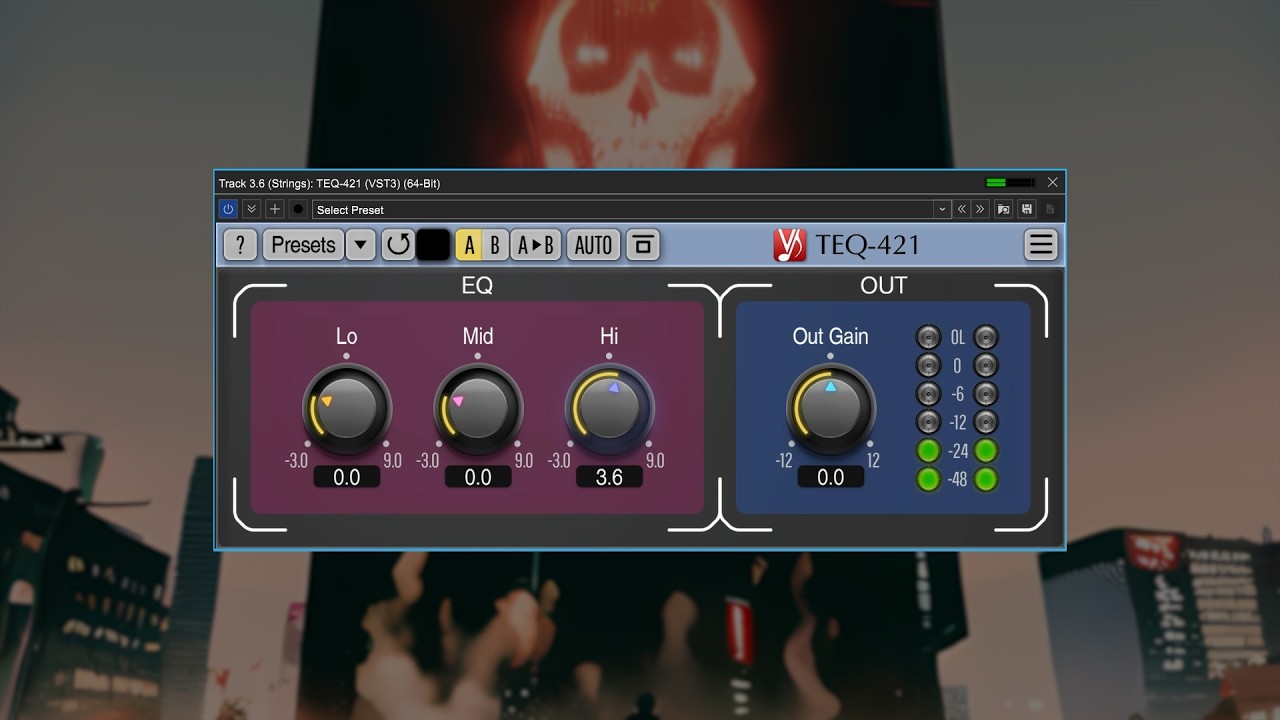Click the black square swatch button

(433, 245)
